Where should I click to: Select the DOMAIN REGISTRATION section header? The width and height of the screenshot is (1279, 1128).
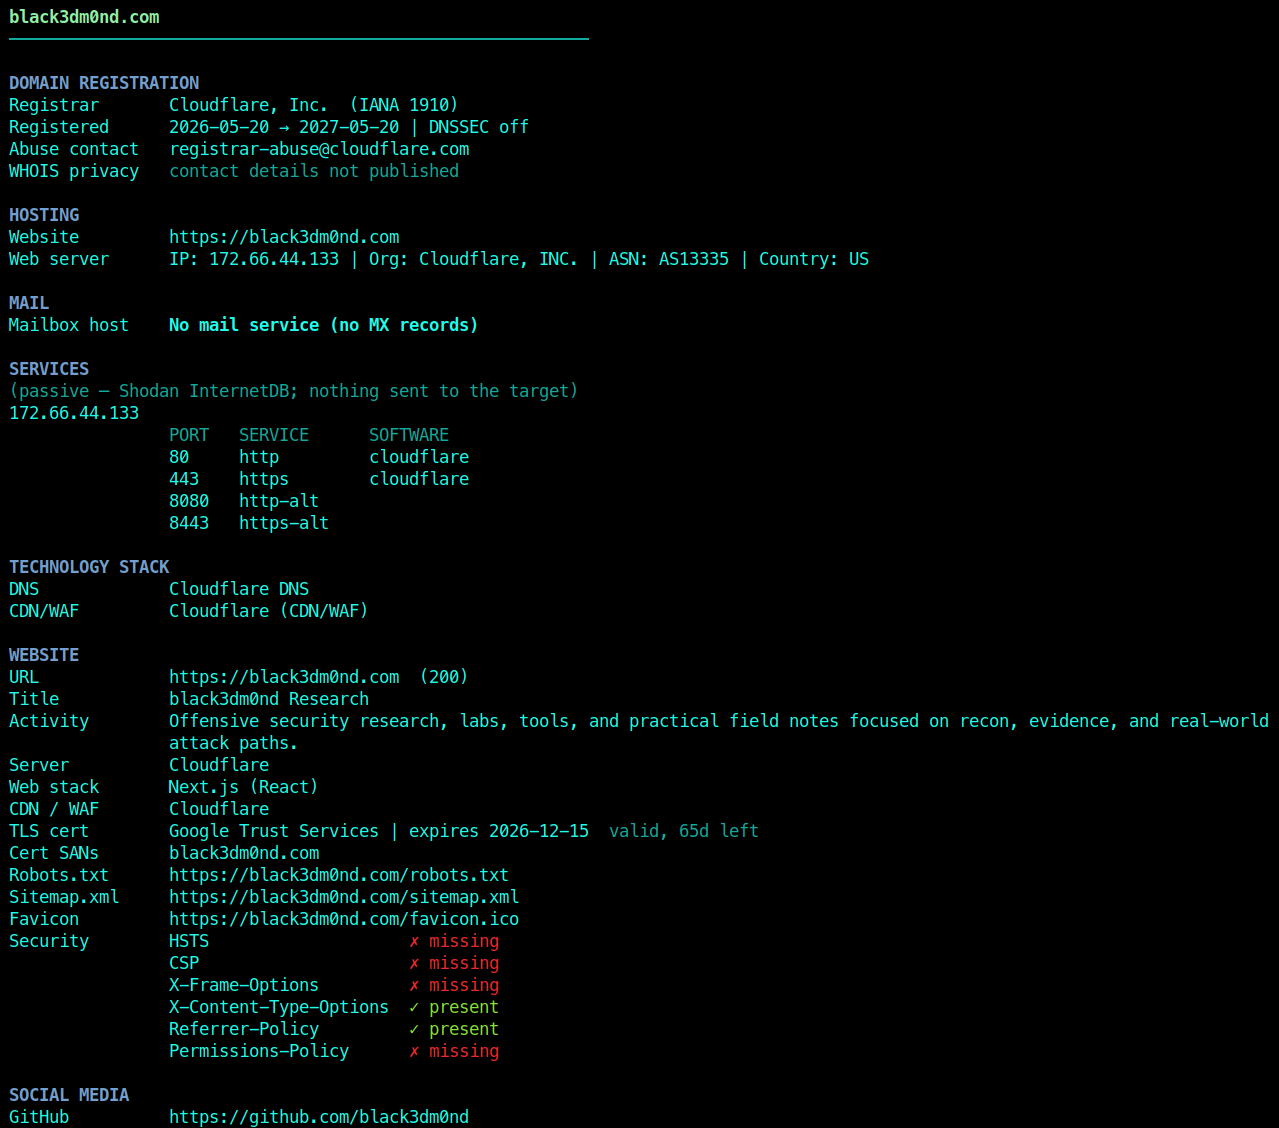click(104, 83)
